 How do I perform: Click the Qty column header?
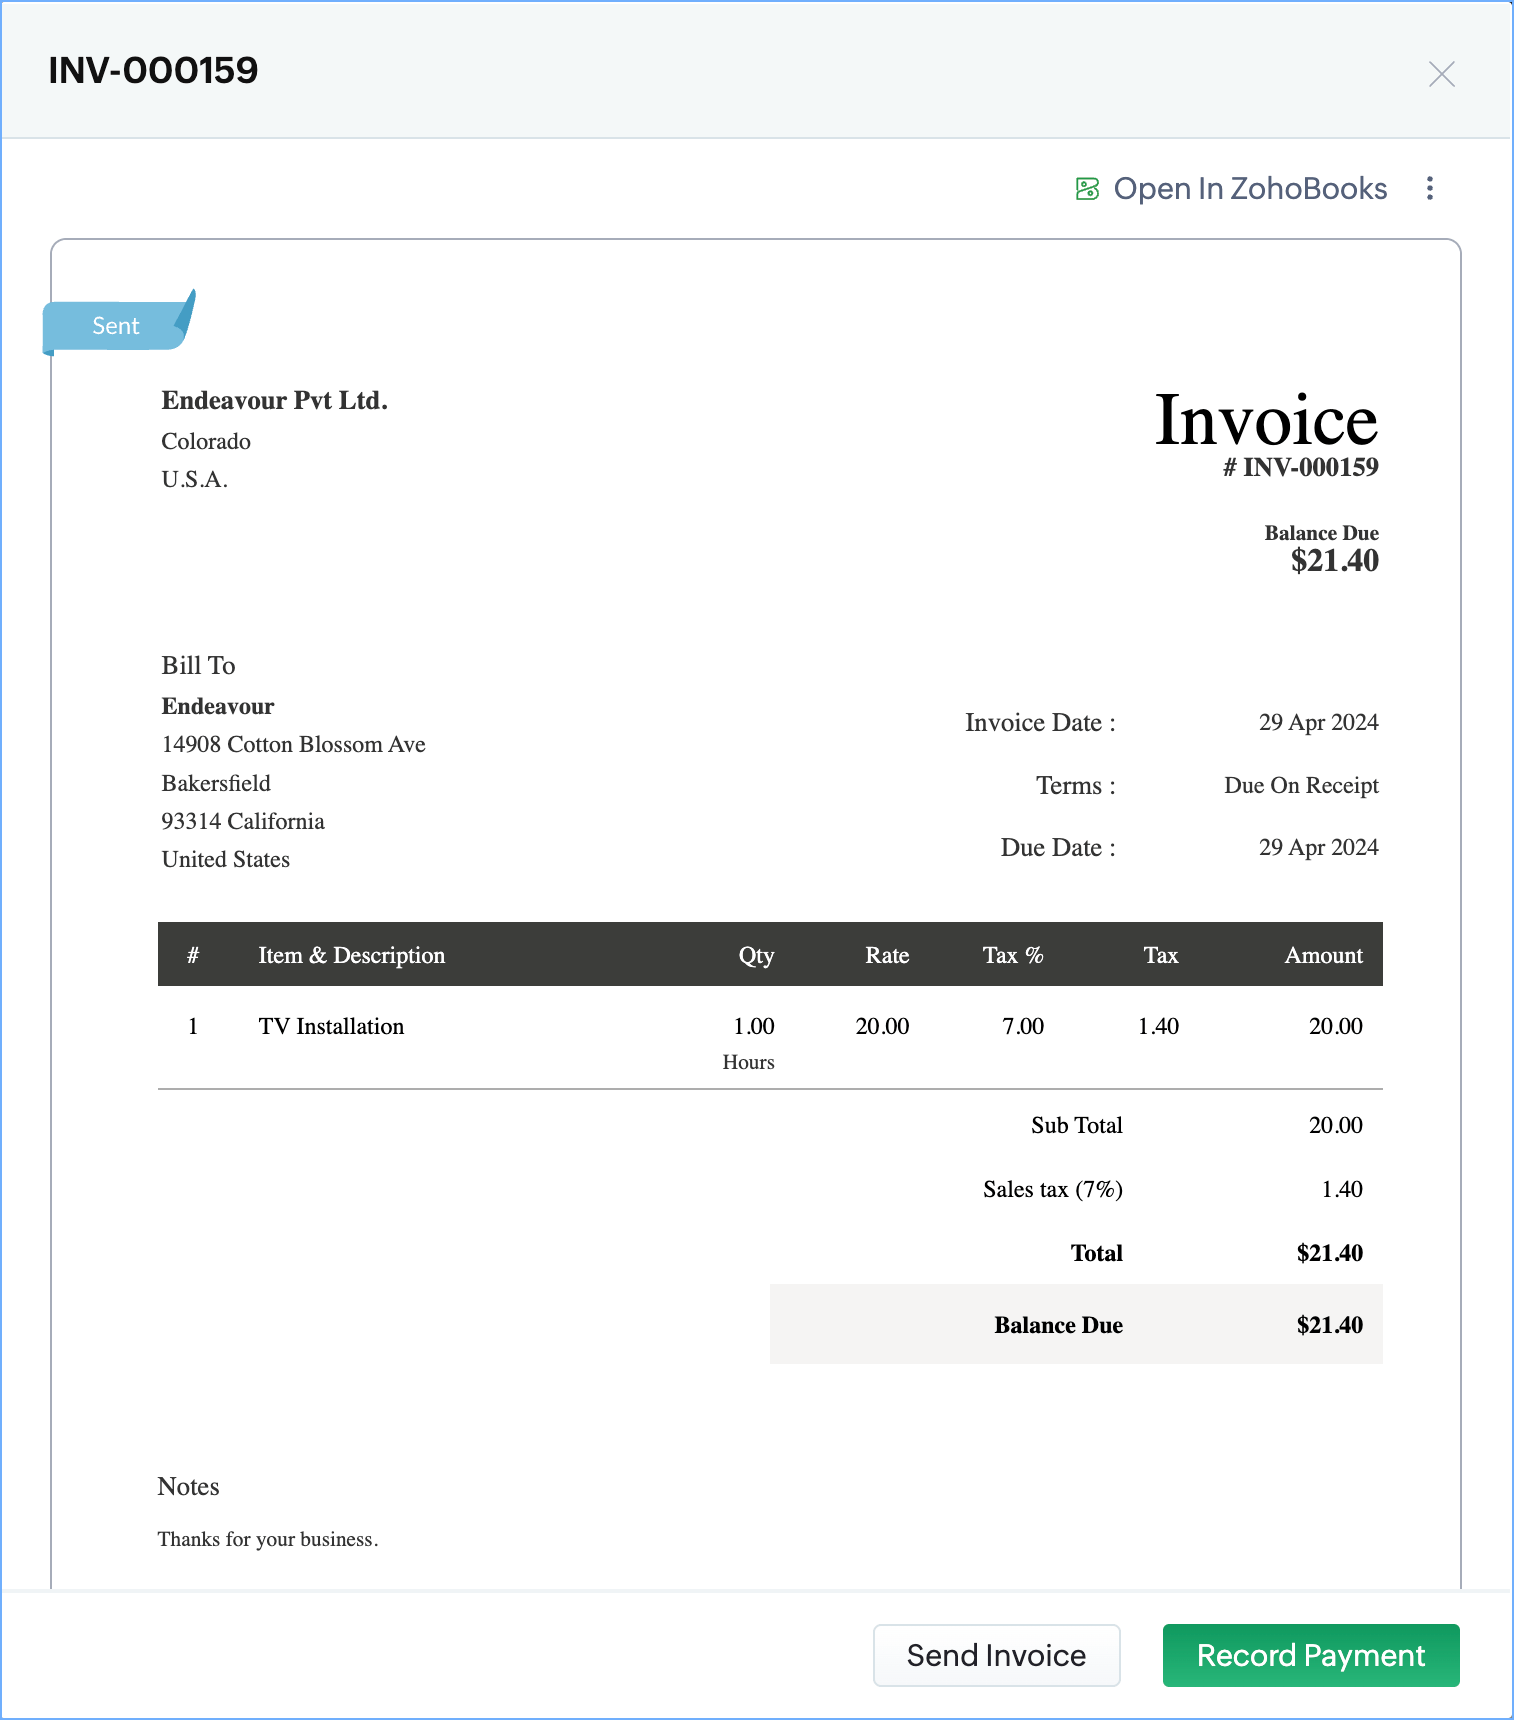tap(756, 955)
